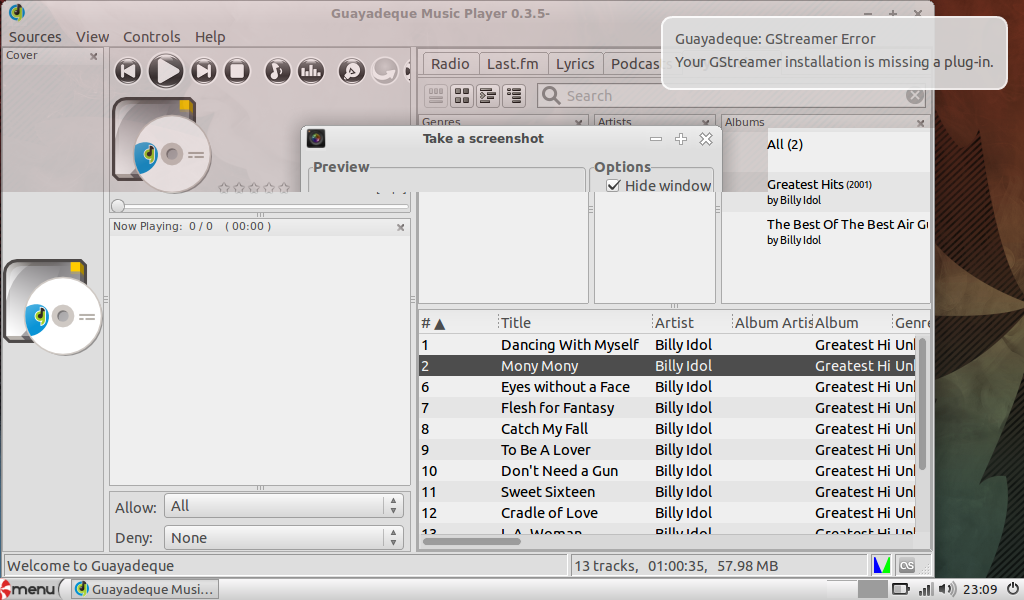Toggle the repeat/loop arrow button
1024x600 pixels.
point(385,71)
